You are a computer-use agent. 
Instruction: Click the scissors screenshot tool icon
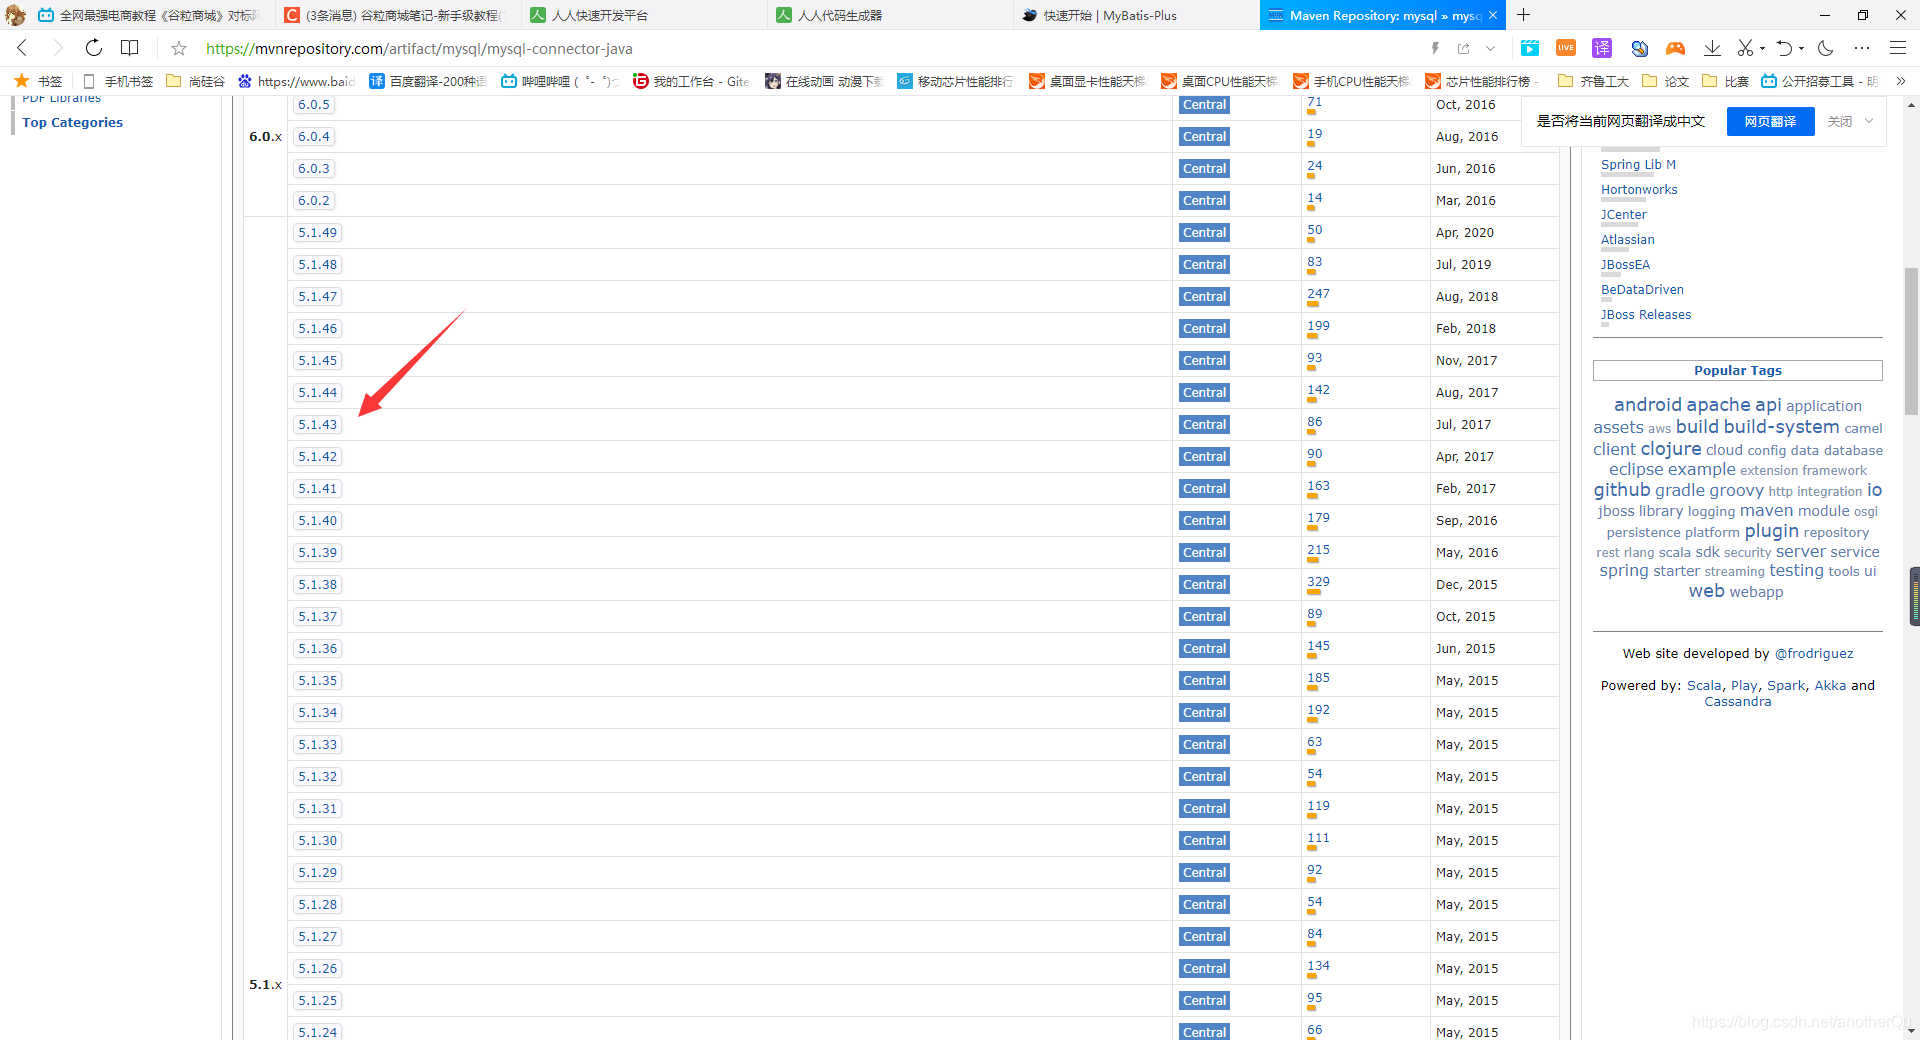tap(1745, 48)
